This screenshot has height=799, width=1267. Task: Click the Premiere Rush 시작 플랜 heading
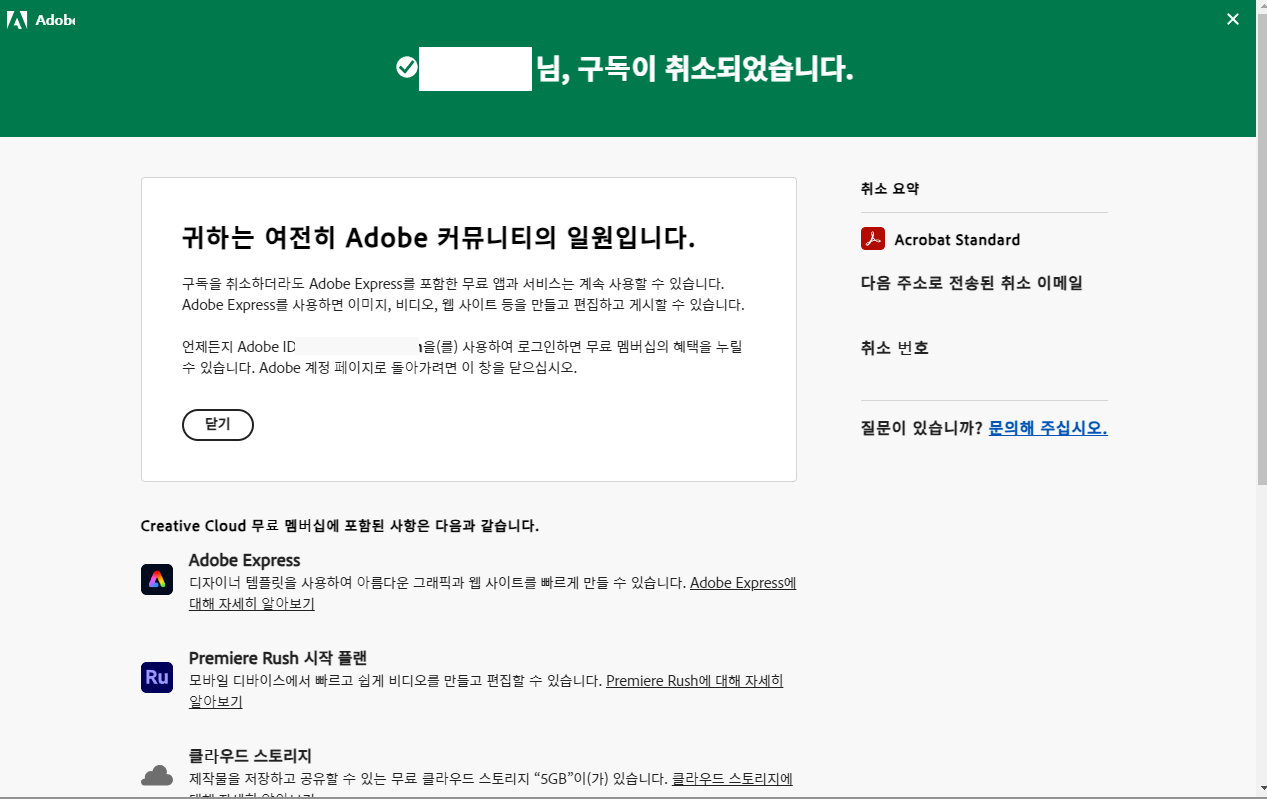coord(278,658)
